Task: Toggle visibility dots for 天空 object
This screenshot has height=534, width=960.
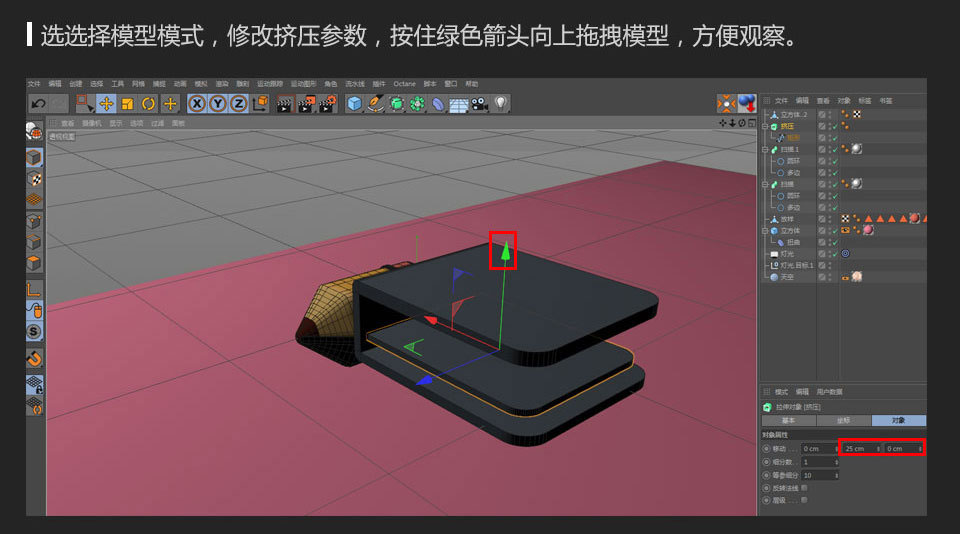Action: pos(830,277)
